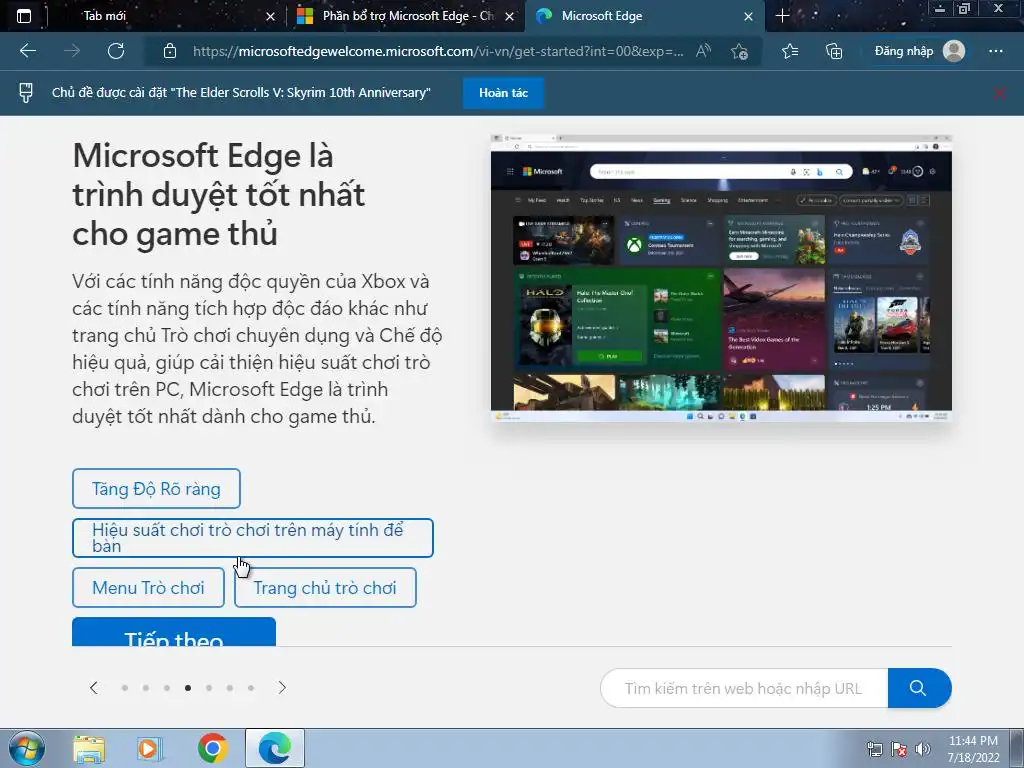Go to previous carousel slide
Viewport: 1024px width, 768px height.
94,688
